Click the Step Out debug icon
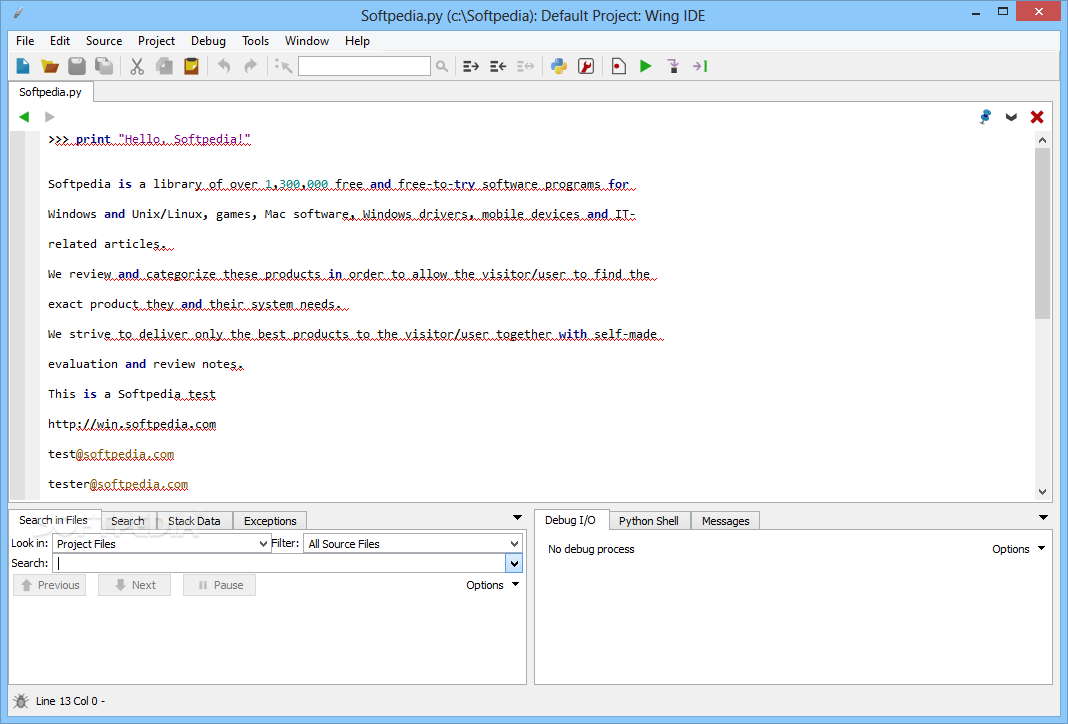This screenshot has height=724, width=1068. click(x=700, y=66)
